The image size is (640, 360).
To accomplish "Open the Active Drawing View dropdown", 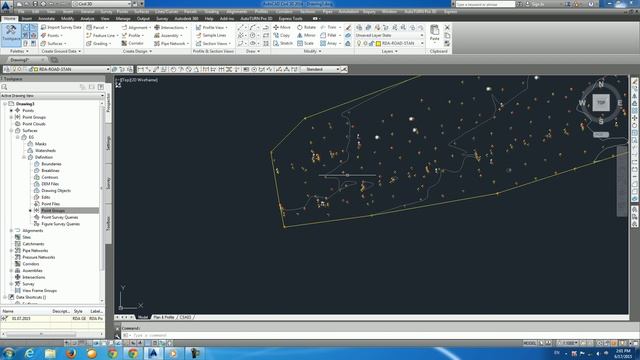I will click(52, 96).
